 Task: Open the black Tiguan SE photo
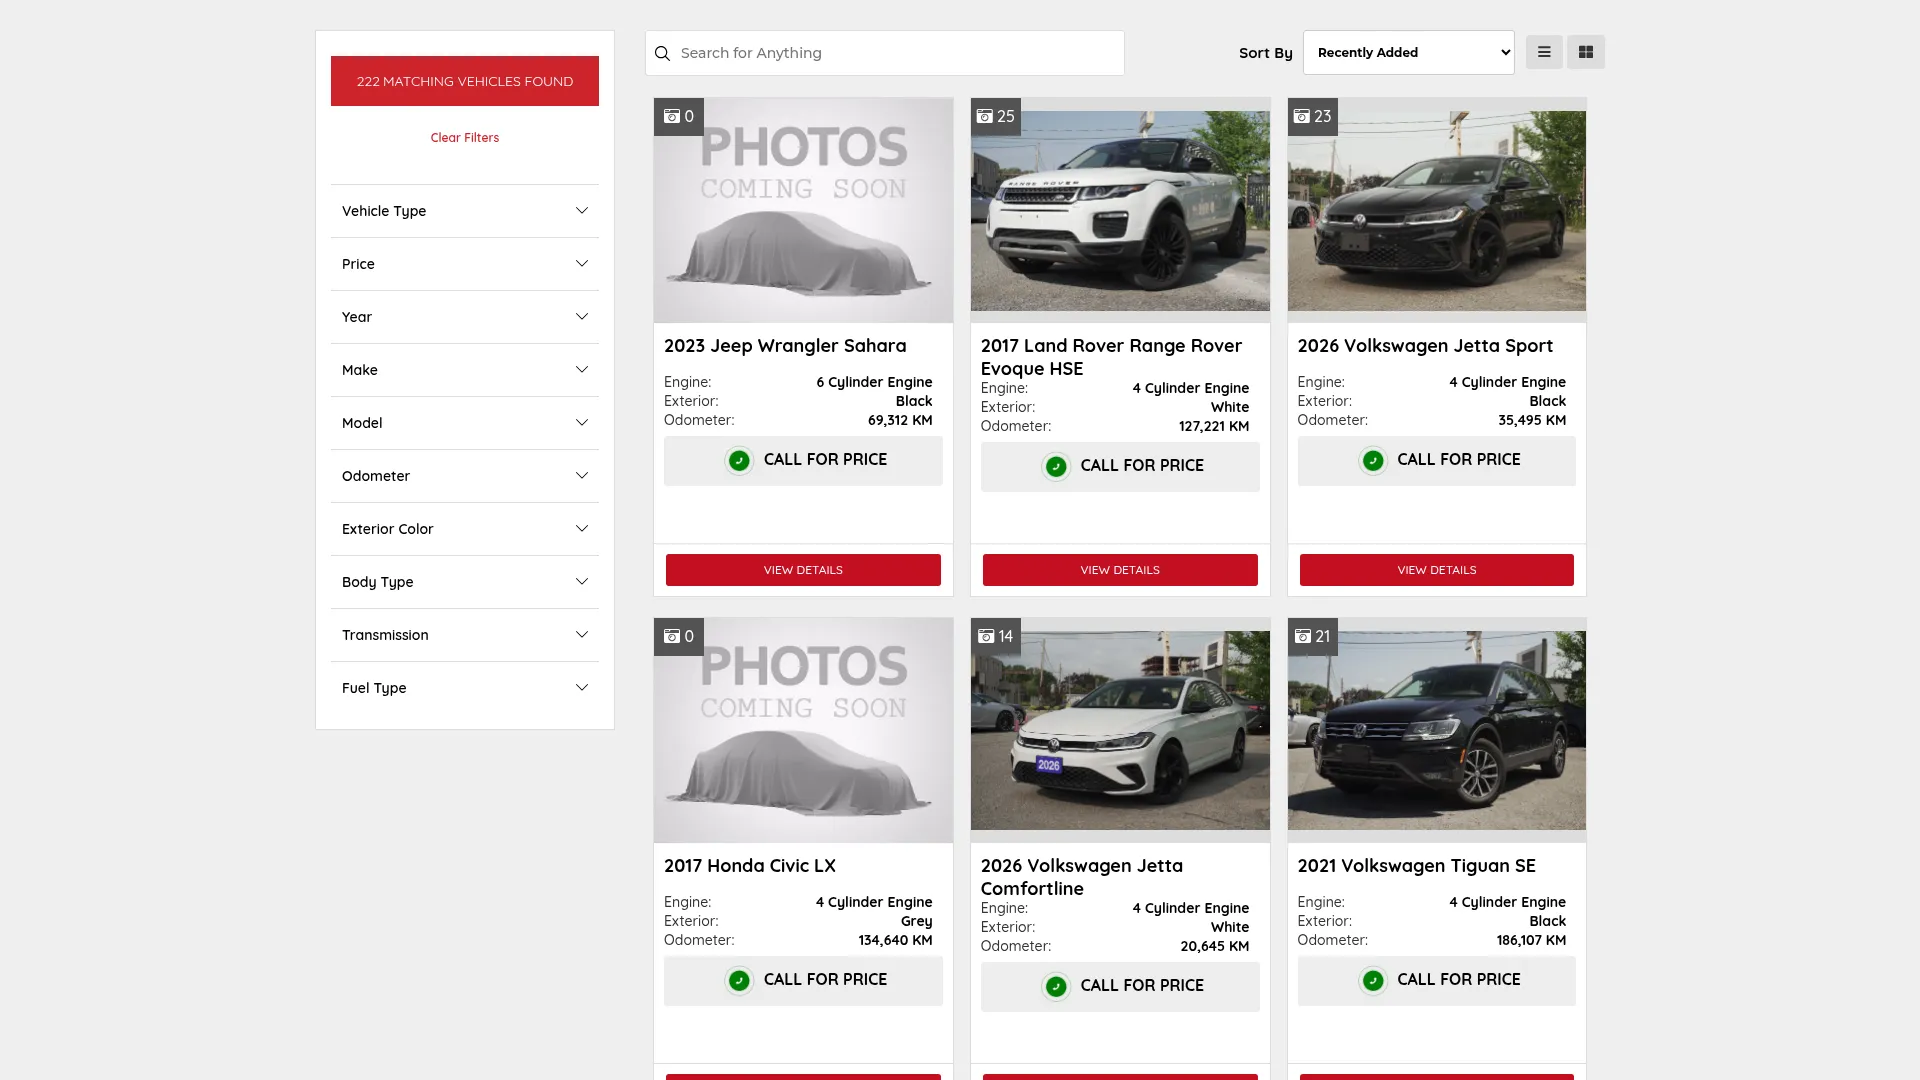coord(1436,730)
